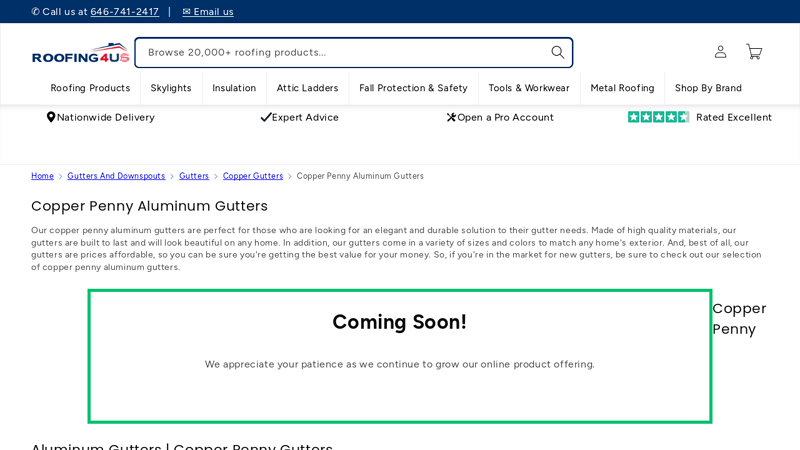Open the Roofing Products menu
This screenshot has width=800, height=450.
[x=90, y=88]
